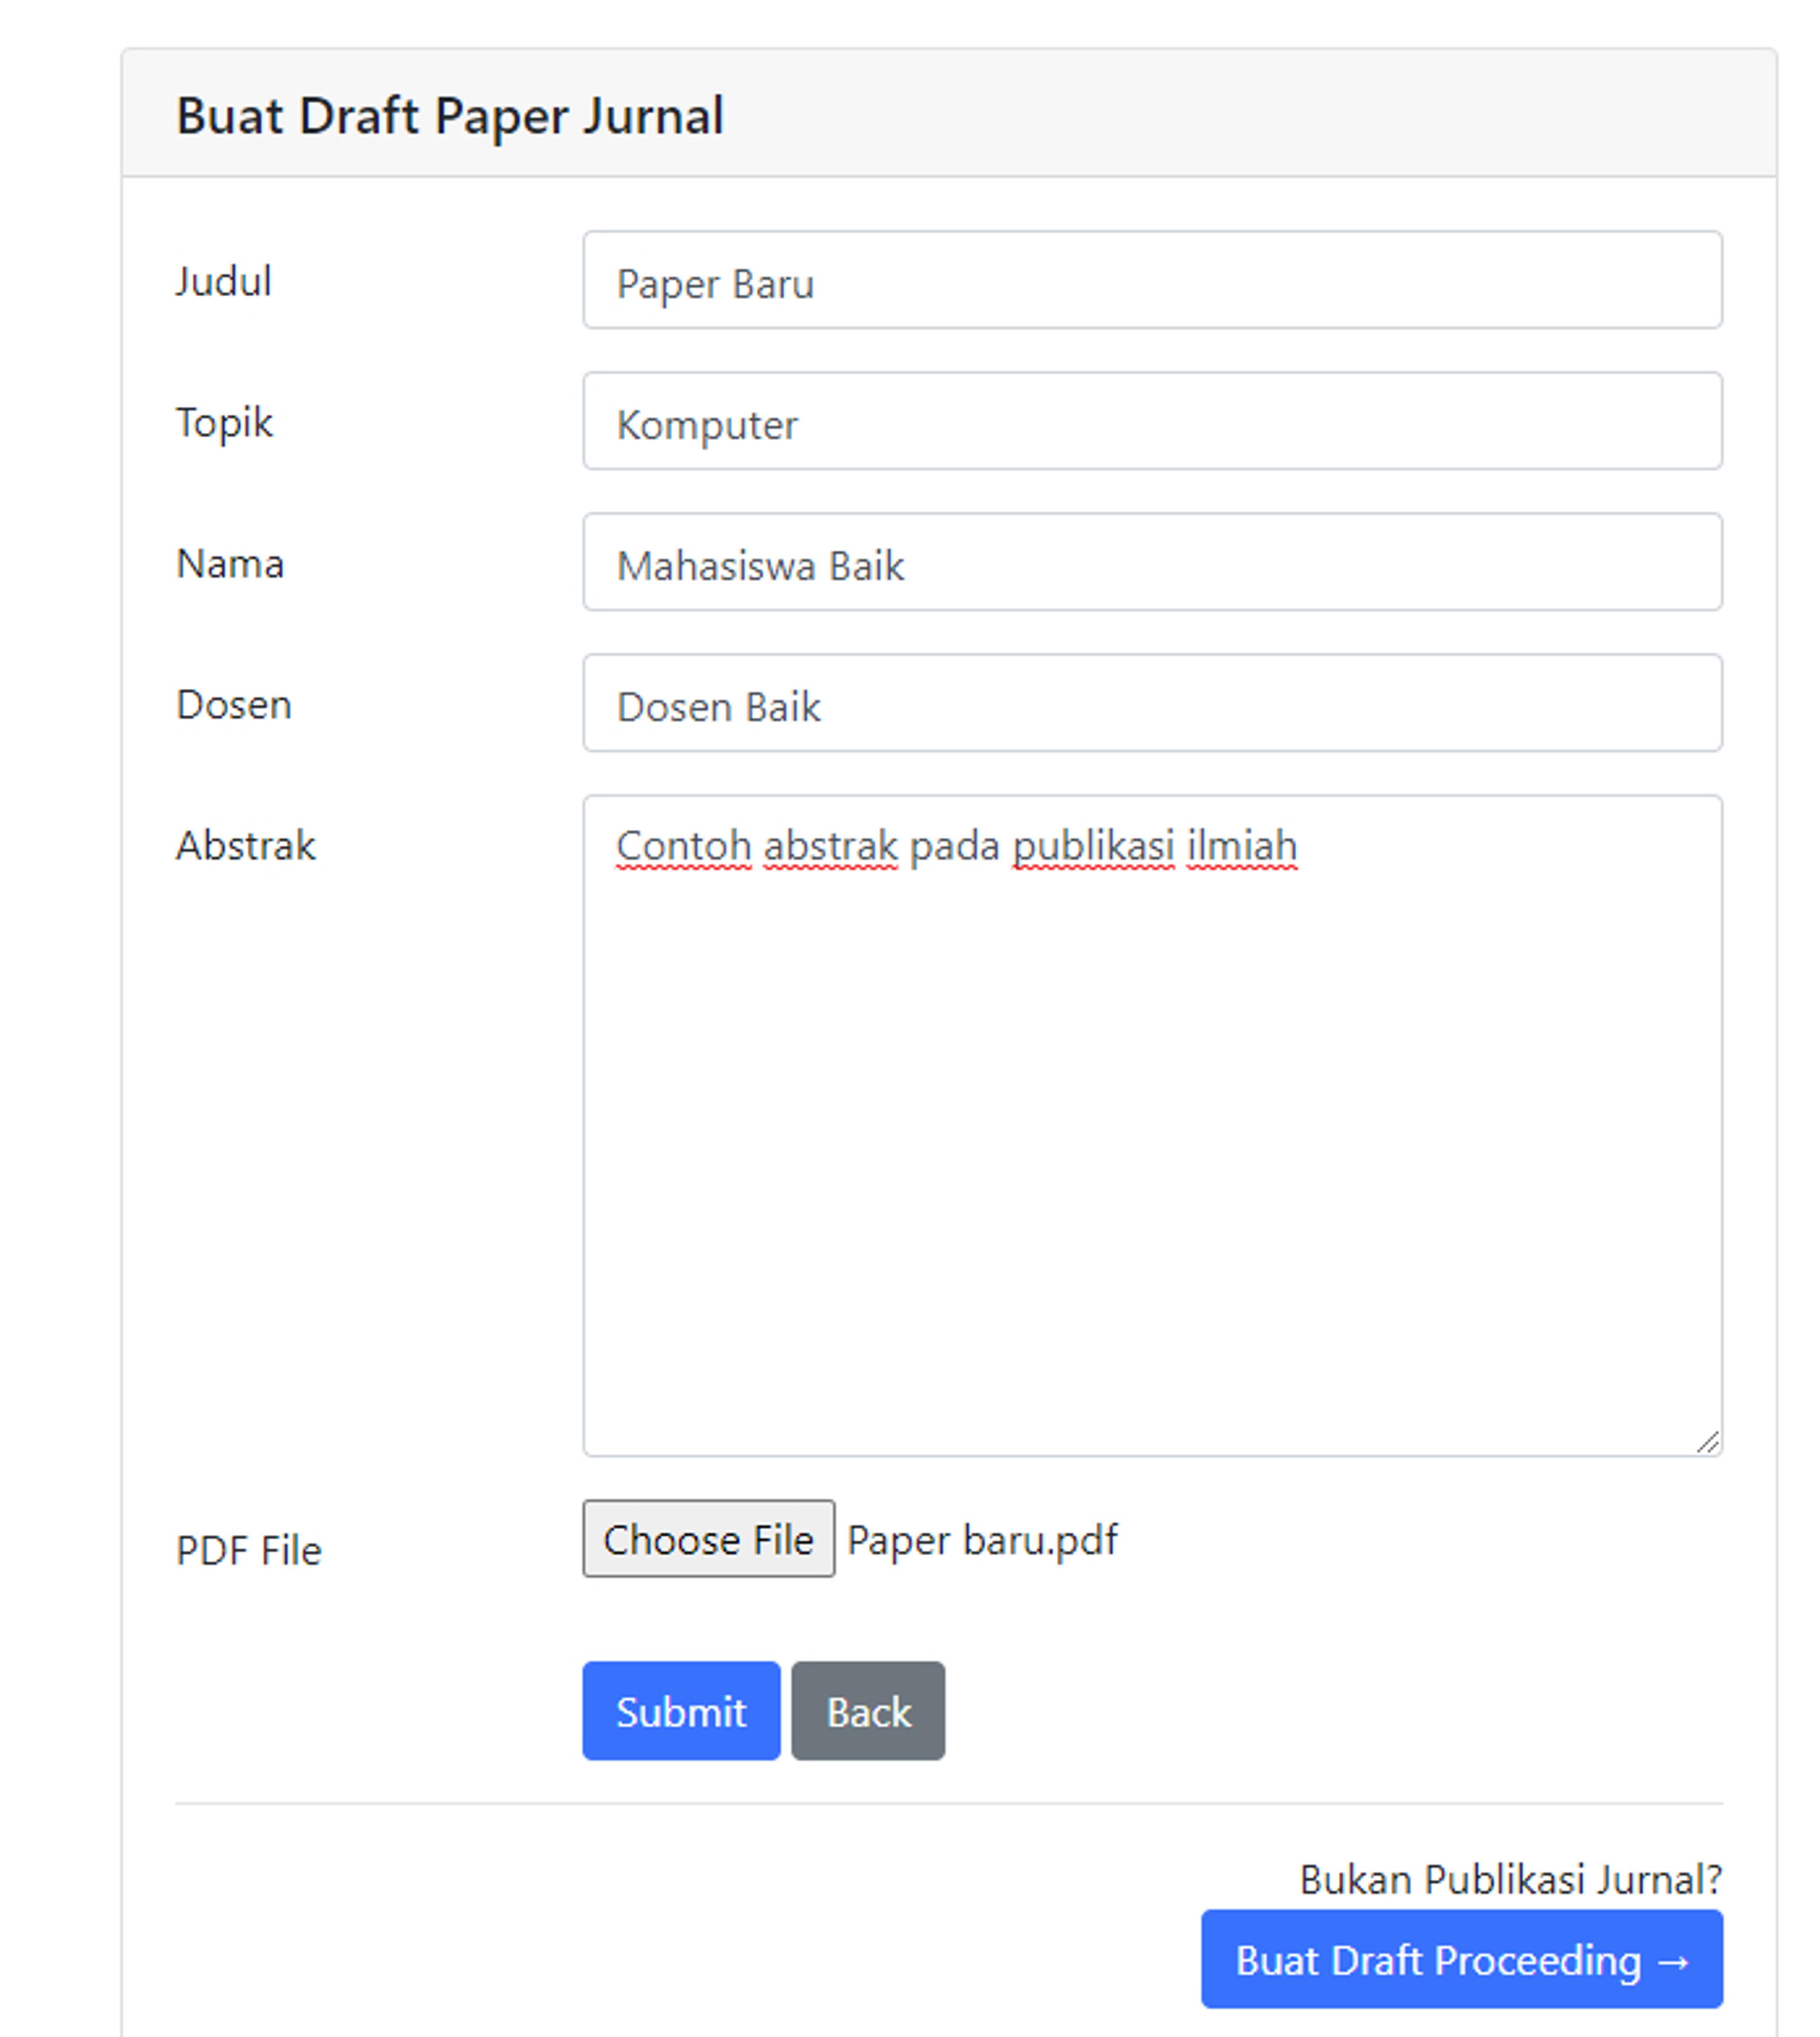Click the gray Back button
The height and width of the screenshot is (2037, 1820).
[867, 1711]
